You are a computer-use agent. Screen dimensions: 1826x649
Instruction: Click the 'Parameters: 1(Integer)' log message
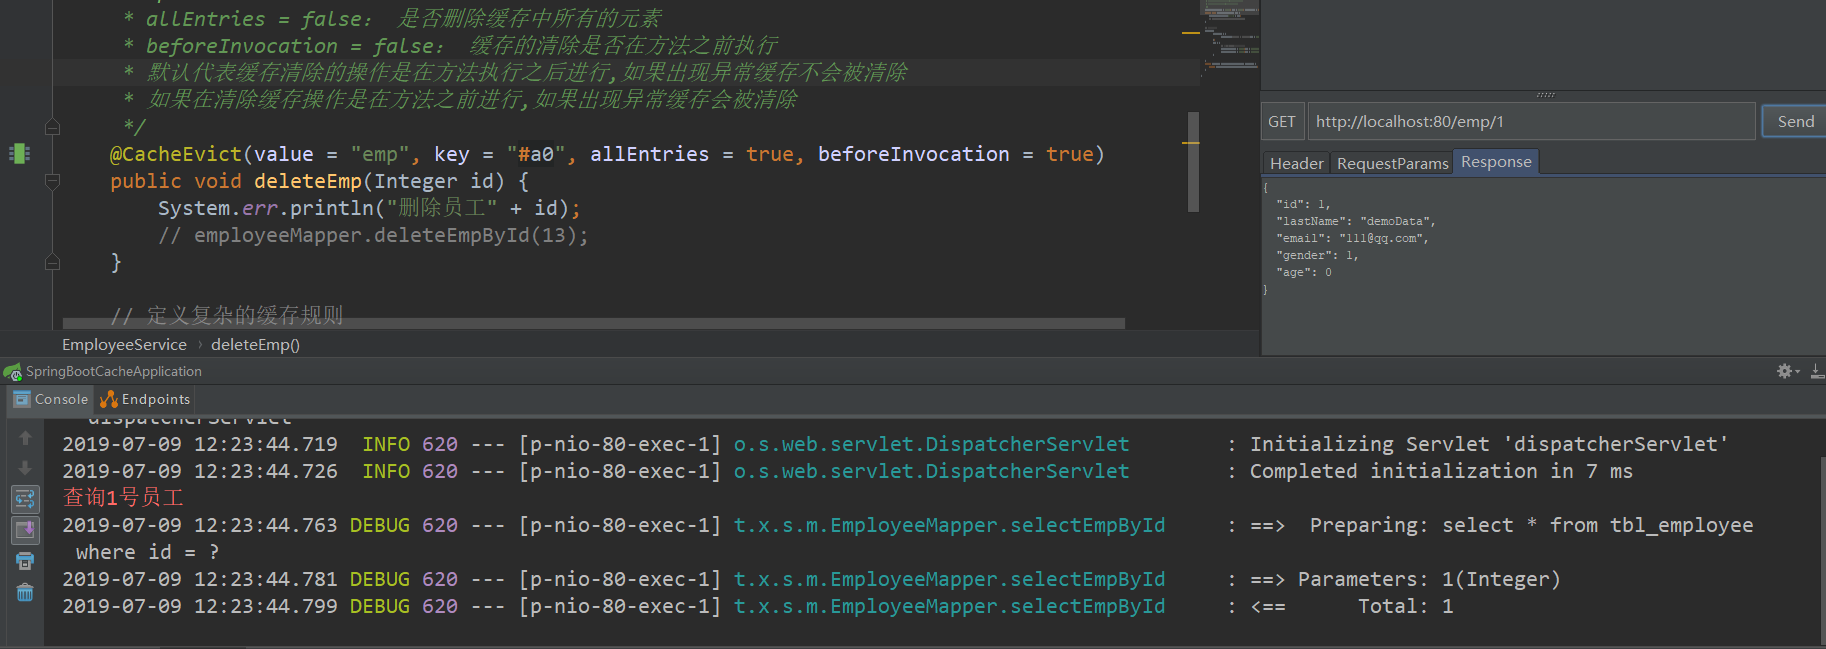(x=1429, y=579)
